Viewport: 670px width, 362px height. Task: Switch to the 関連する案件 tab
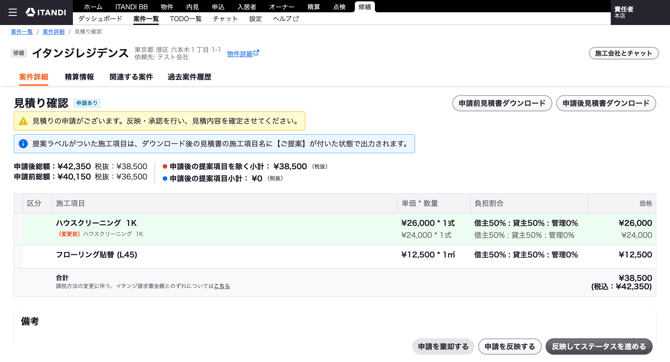click(x=131, y=77)
